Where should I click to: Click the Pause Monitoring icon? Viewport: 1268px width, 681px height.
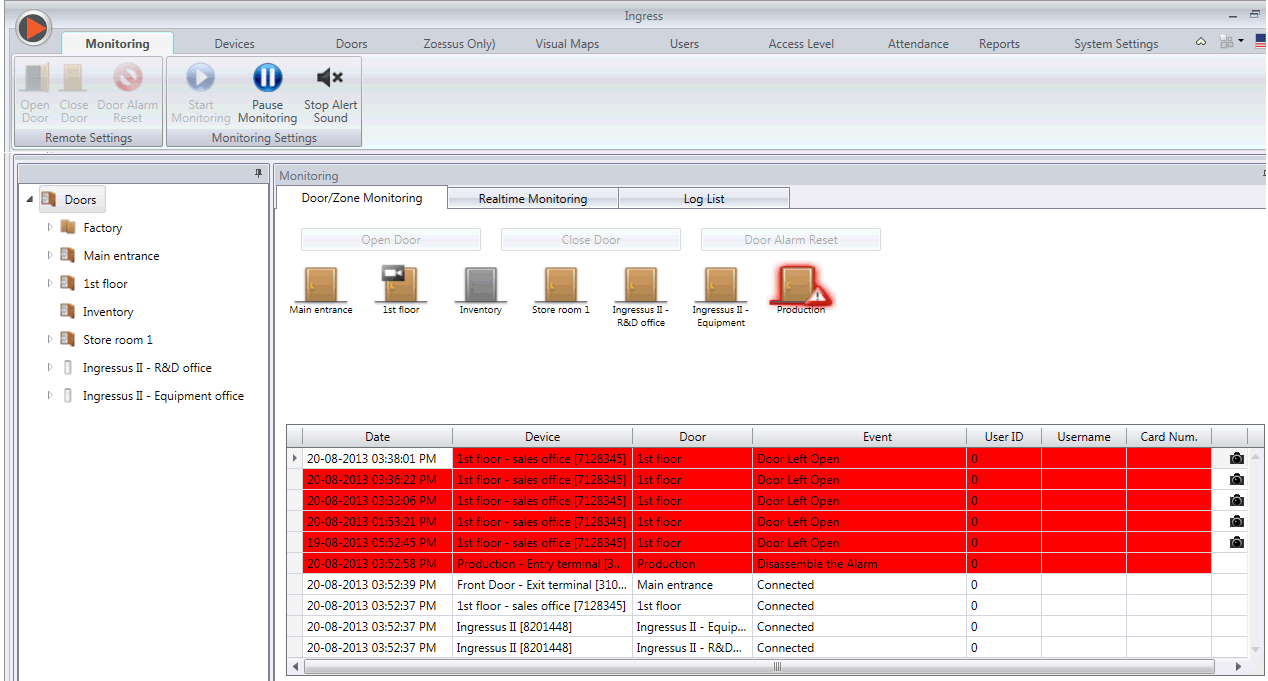267,79
